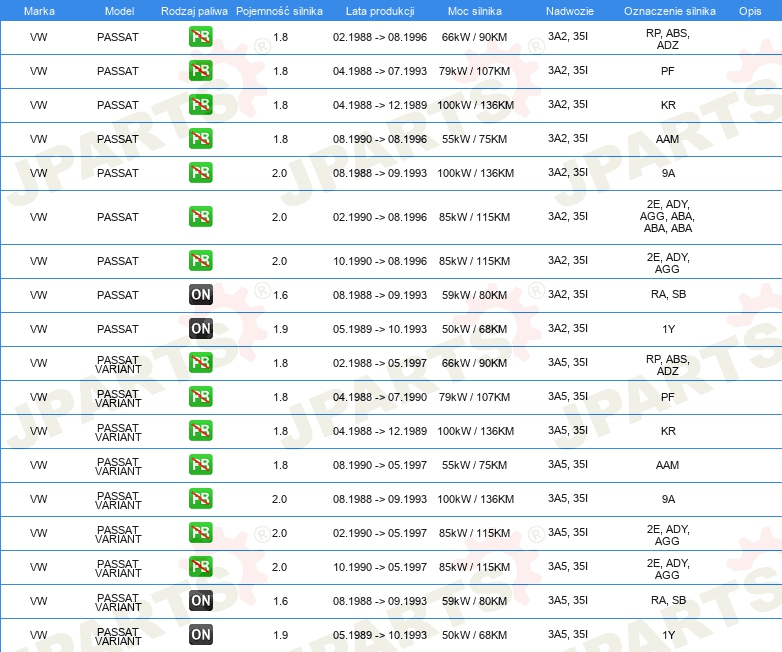Image resolution: width=782 pixels, height=652 pixels.
Task: Select the date cell '02.1990 -> 05.1997'
Action: click(380, 533)
